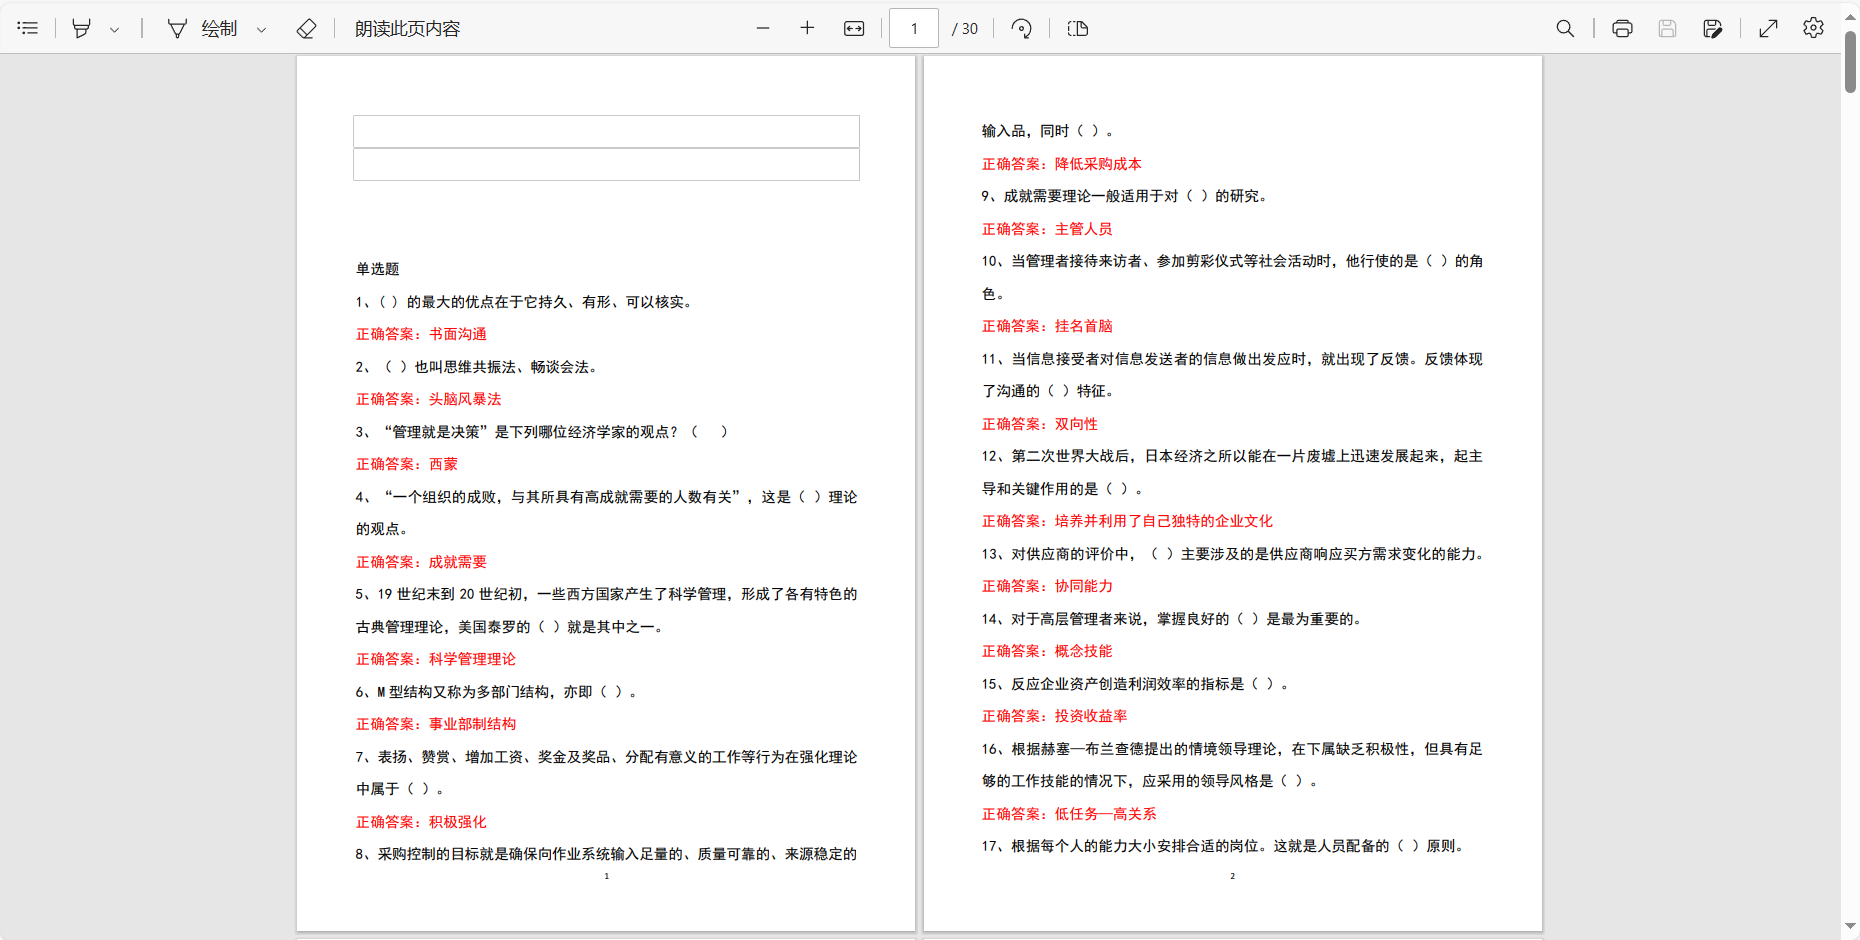Click answer text '正确答案：挂名首脑'
The image size is (1860, 940).
(x=1047, y=326)
